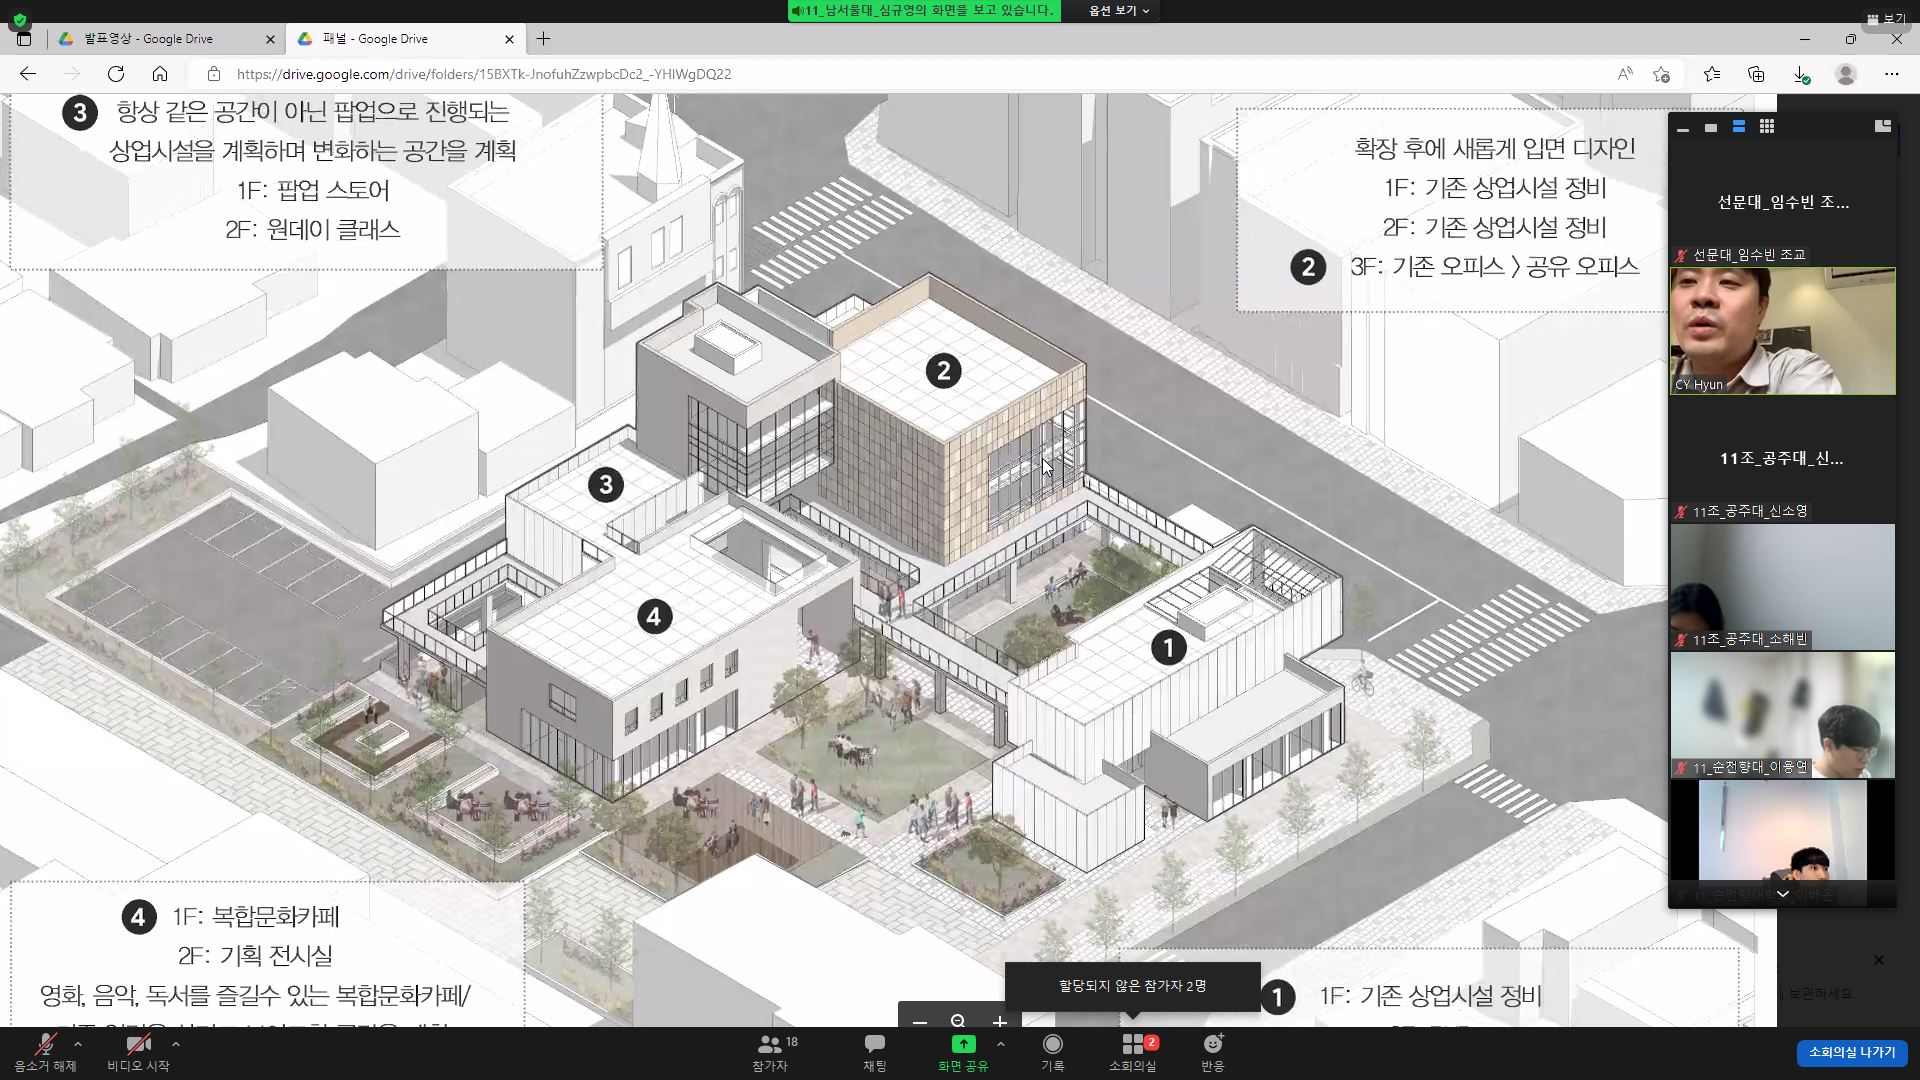
Task: Switch video panel to grid view
Action: (1767, 127)
